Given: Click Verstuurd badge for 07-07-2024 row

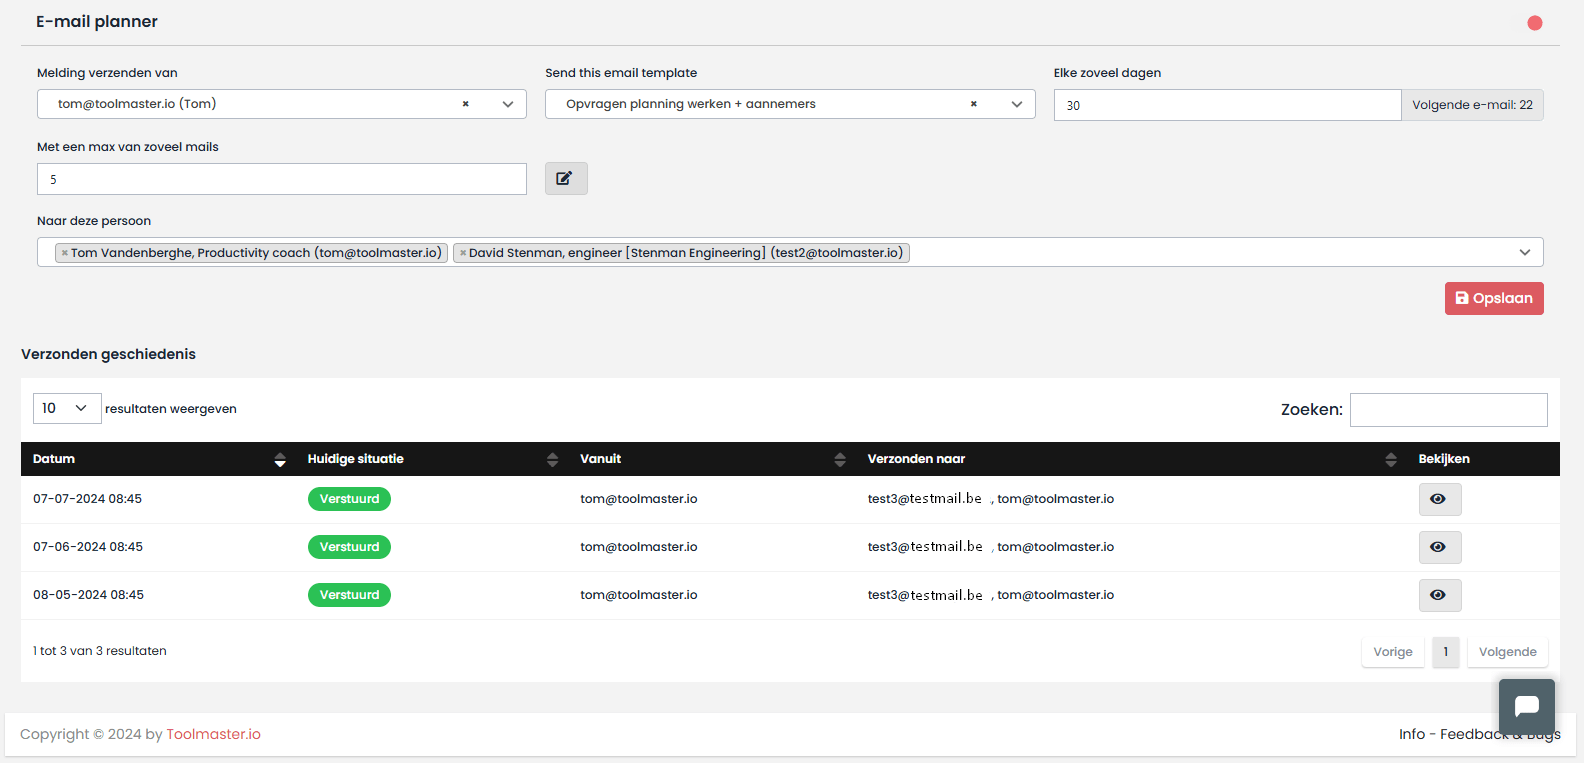Looking at the screenshot, I should [x=349, y=499].
